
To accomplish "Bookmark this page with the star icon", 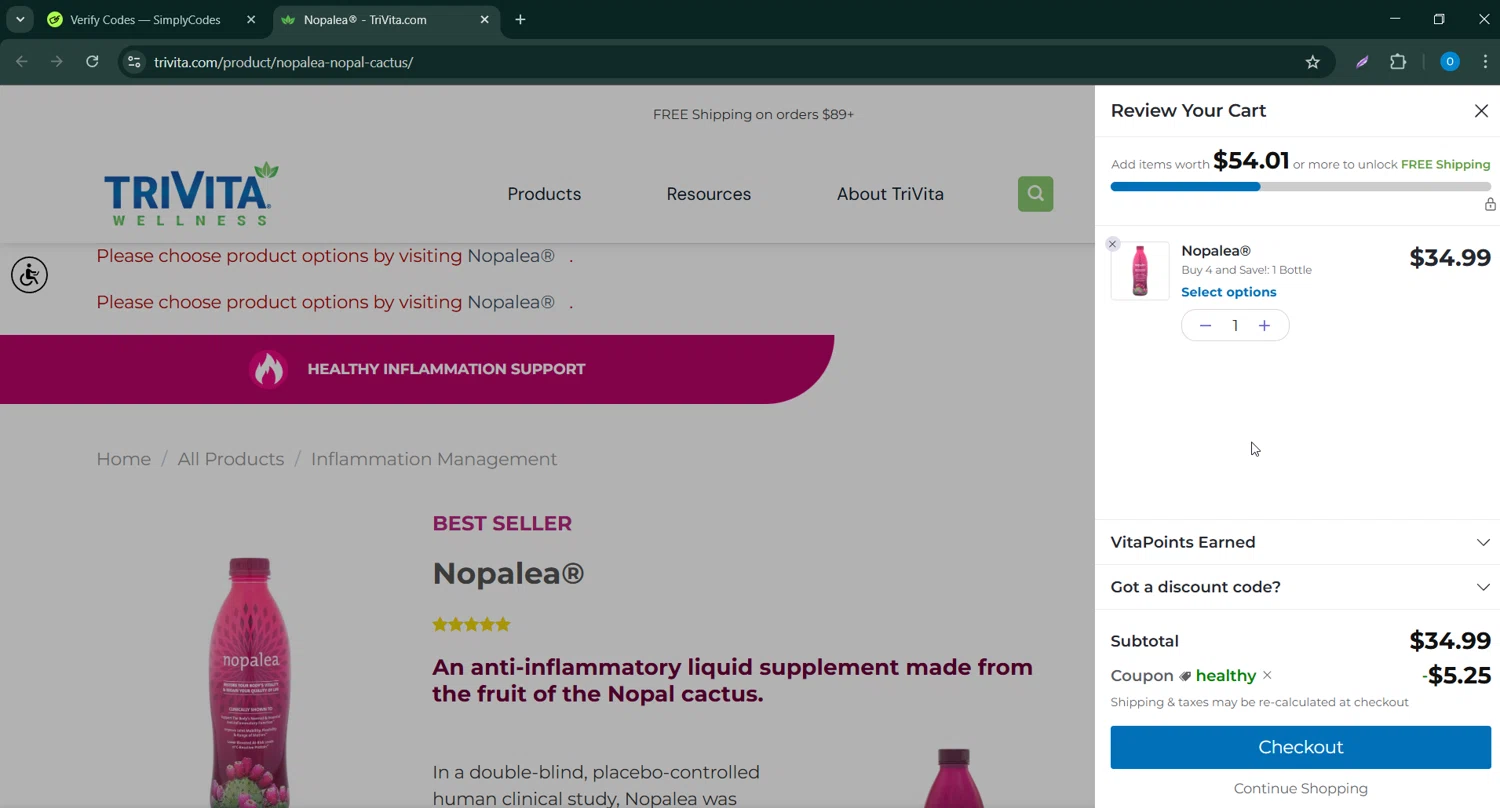I will coord(1313,62).
